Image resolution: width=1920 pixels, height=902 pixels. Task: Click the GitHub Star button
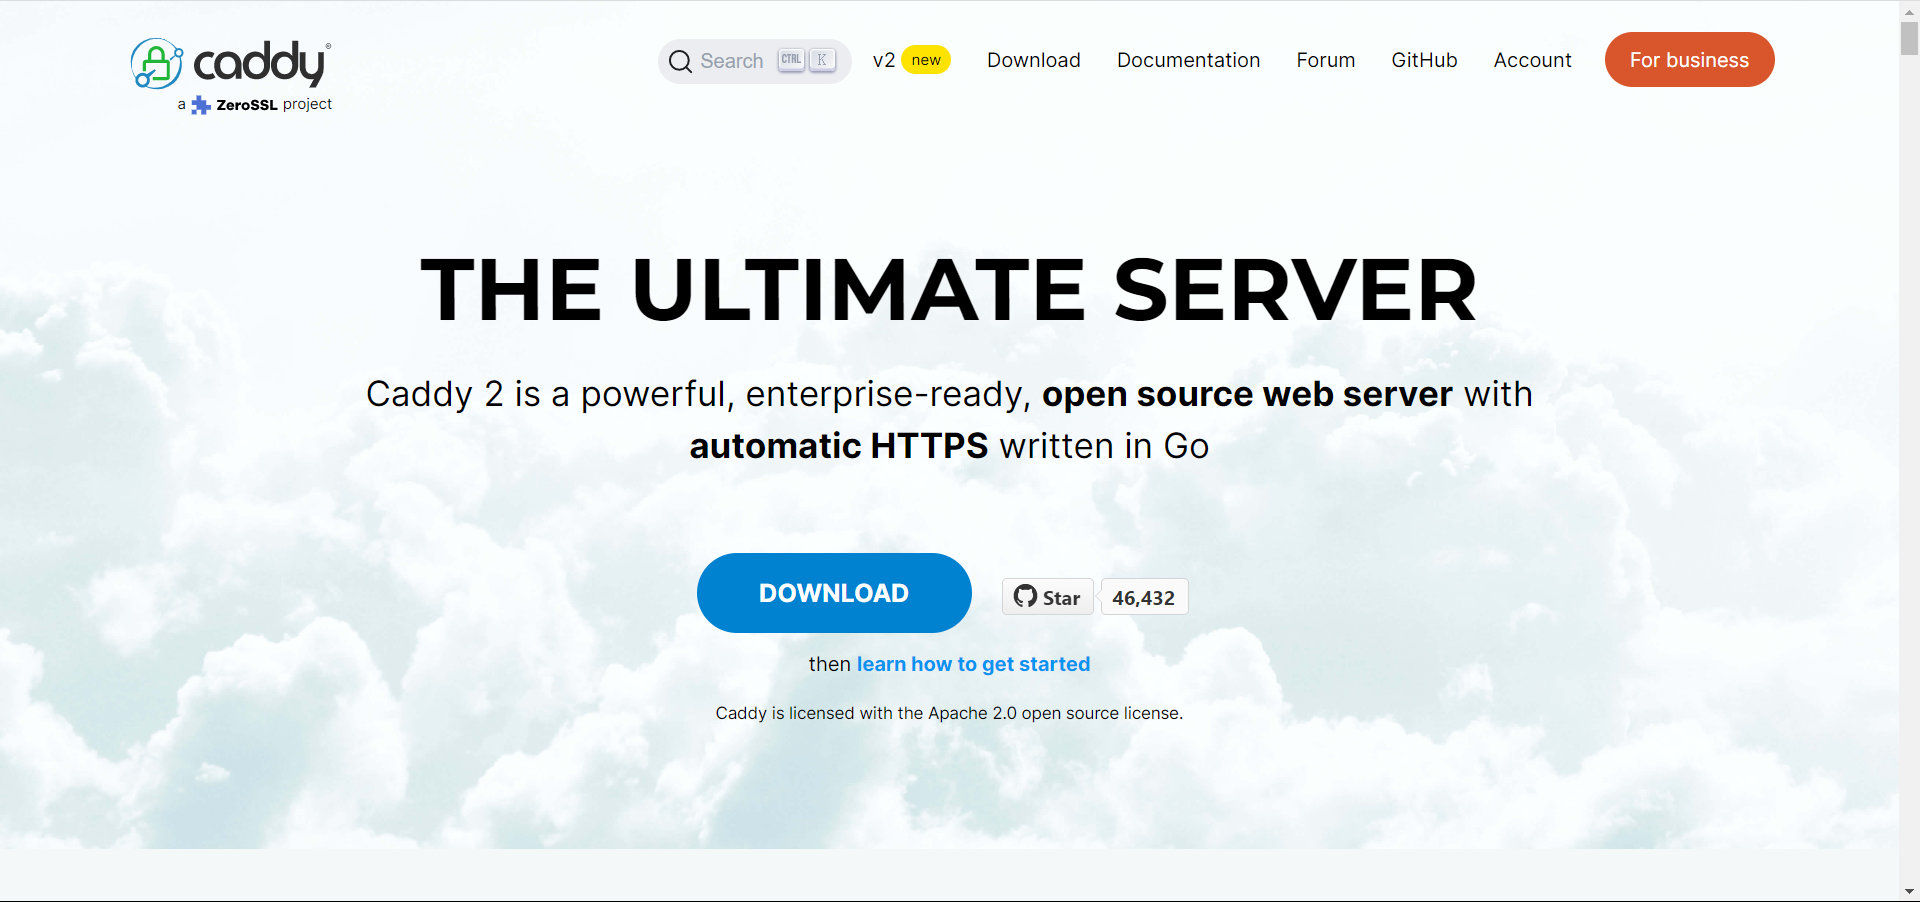pos(1047,597)
